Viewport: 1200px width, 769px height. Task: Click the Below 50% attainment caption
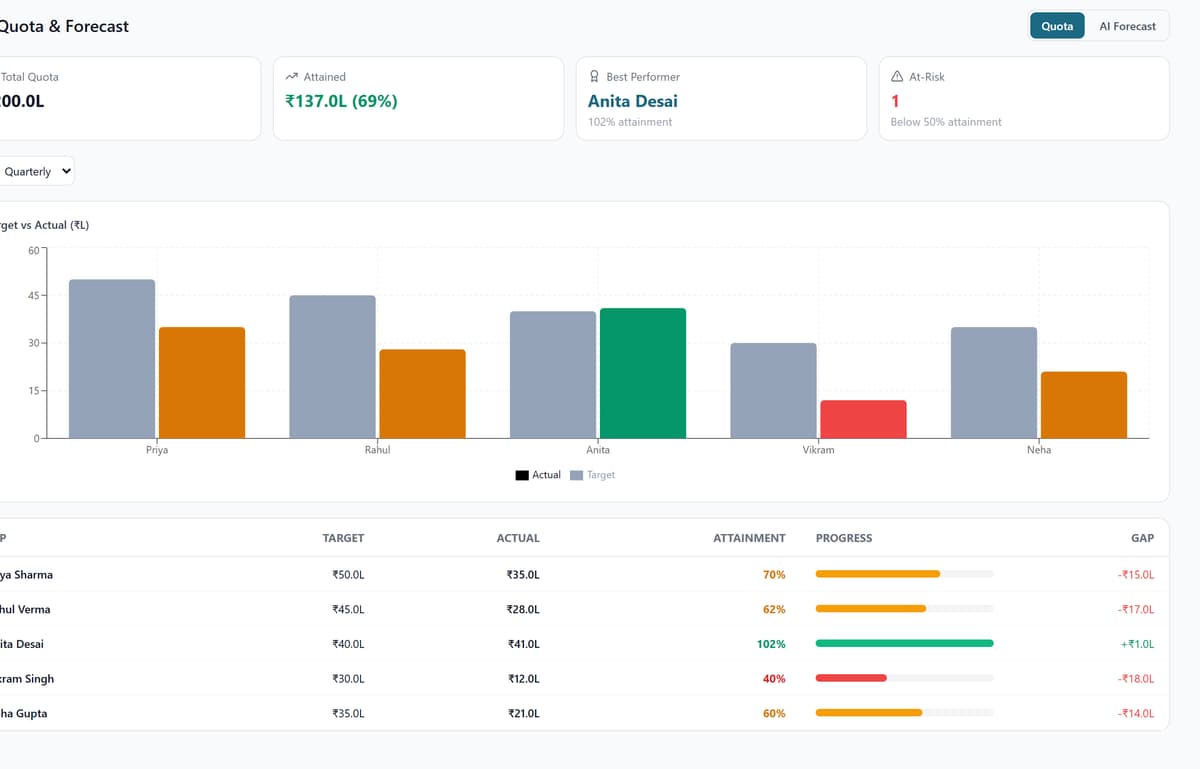coord(946,122)
